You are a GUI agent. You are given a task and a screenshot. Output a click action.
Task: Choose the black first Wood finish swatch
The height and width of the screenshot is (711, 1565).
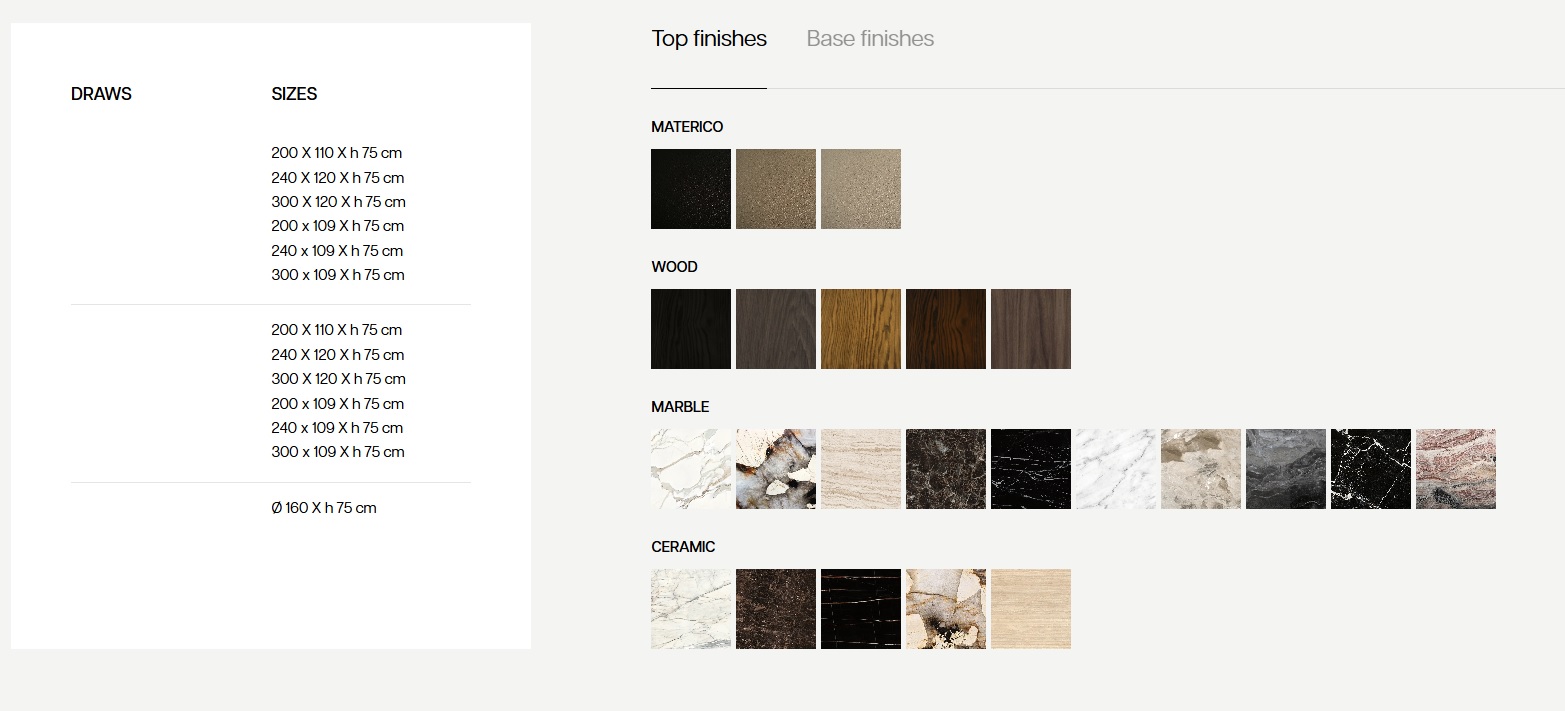tap(691, 329)
